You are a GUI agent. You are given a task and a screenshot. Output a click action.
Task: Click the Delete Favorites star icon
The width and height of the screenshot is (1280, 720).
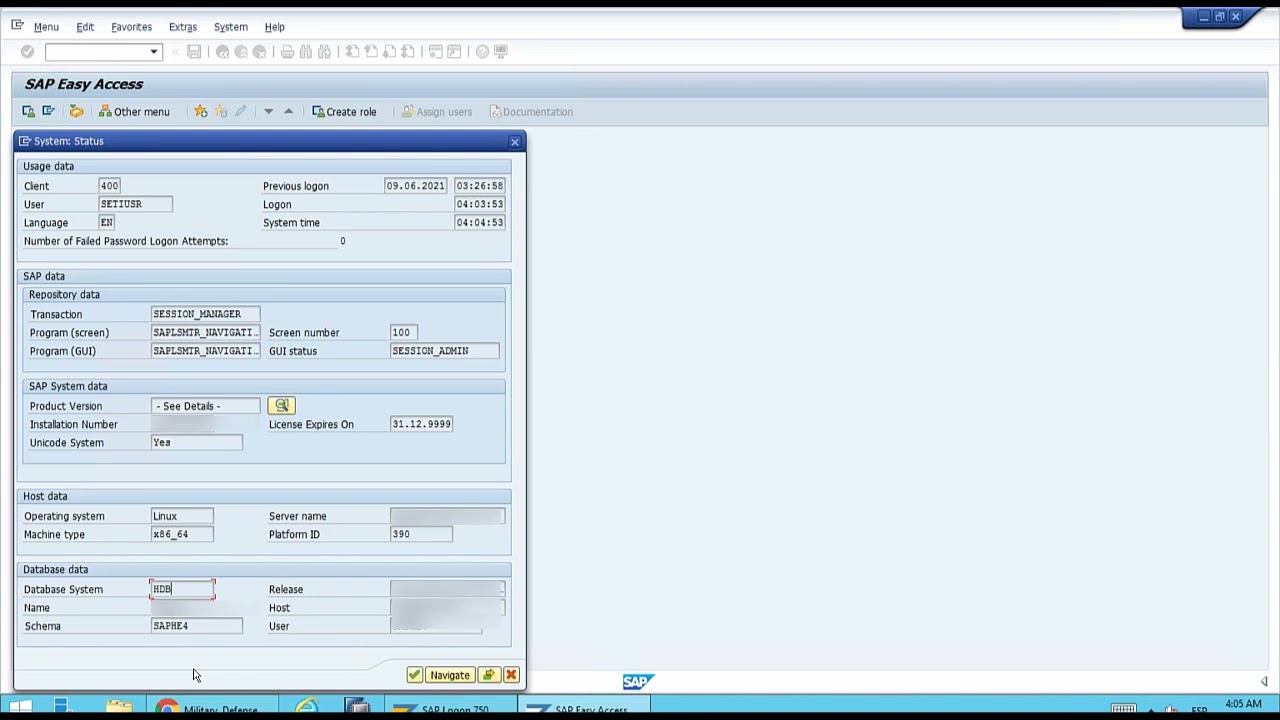(221, 111)
